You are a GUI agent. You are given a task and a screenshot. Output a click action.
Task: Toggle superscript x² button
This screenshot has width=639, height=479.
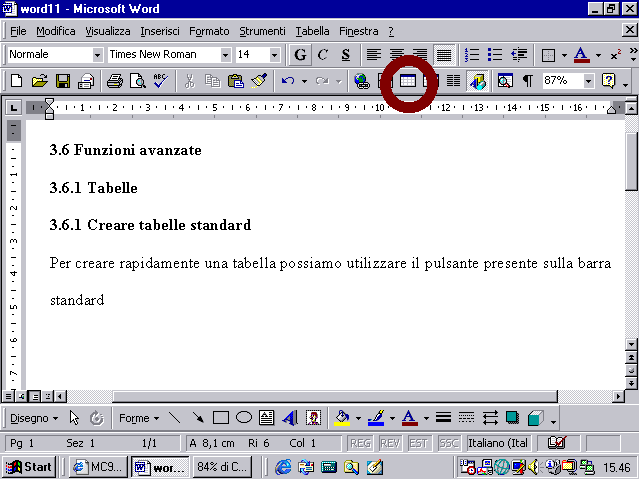click(615, 55)
